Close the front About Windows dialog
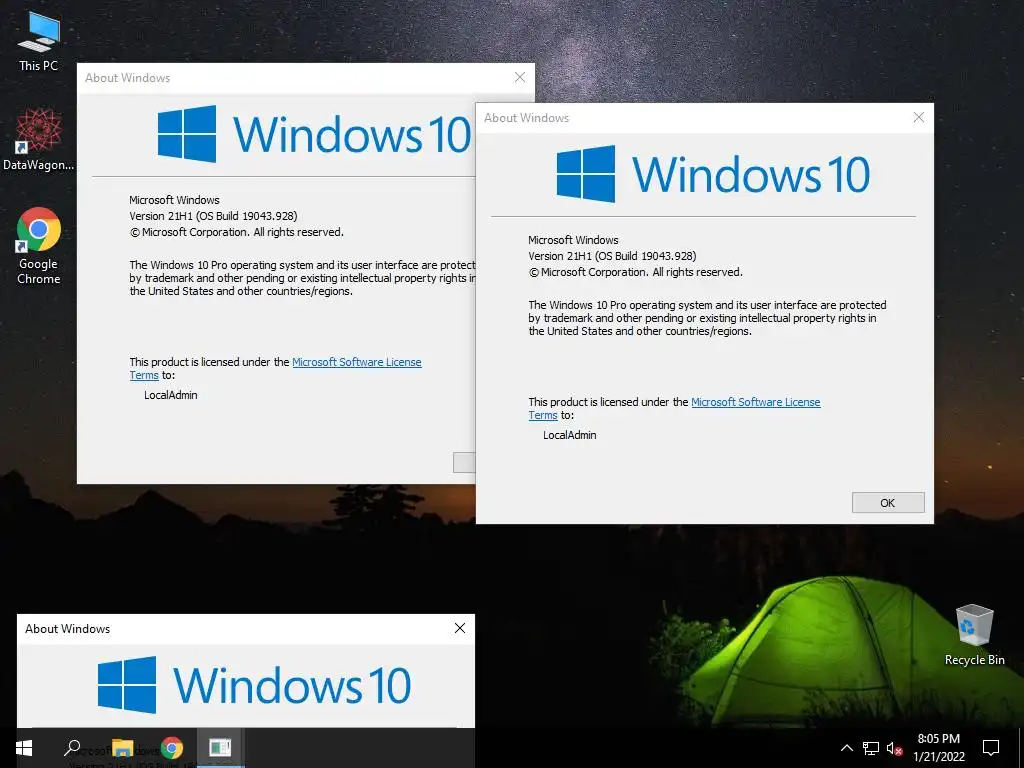This screenshot has width=1024, height=768. pos(918,118)
